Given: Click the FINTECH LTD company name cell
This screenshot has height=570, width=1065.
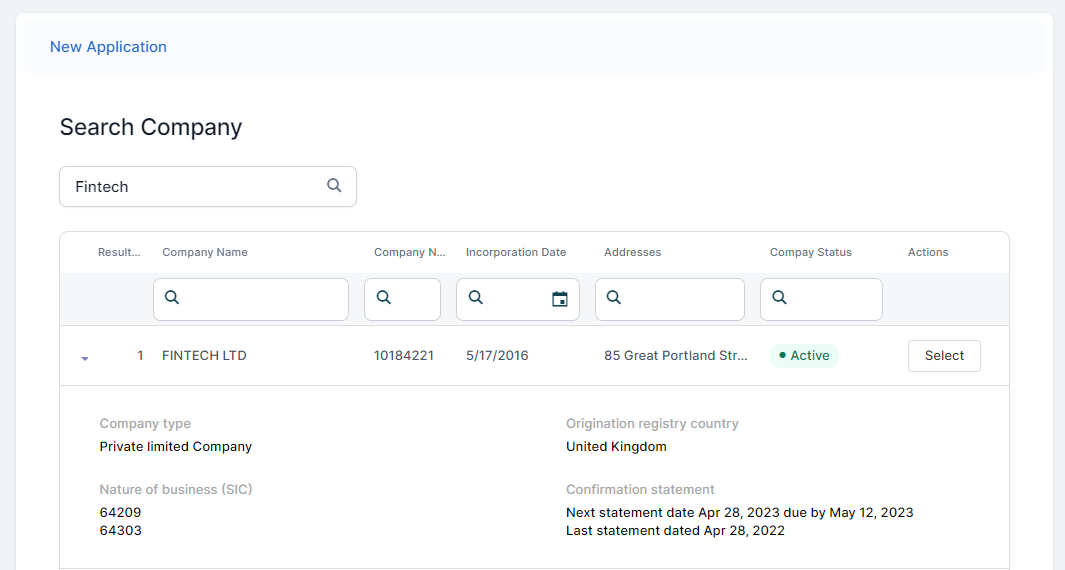Looking at the screenshot, I should click(x=204, y=356).
